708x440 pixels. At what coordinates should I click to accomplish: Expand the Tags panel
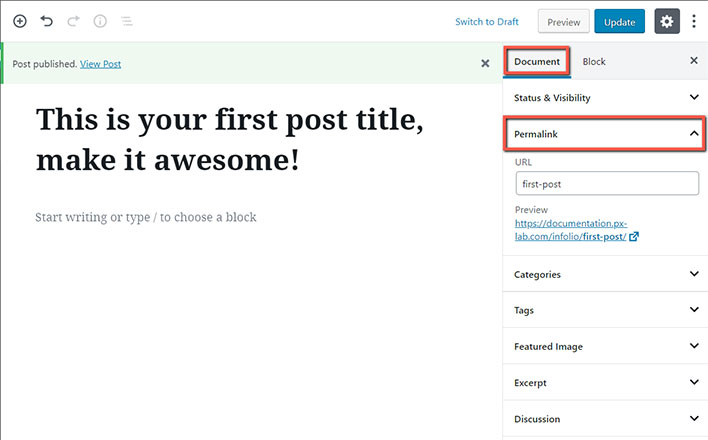(x=605, y=310)
